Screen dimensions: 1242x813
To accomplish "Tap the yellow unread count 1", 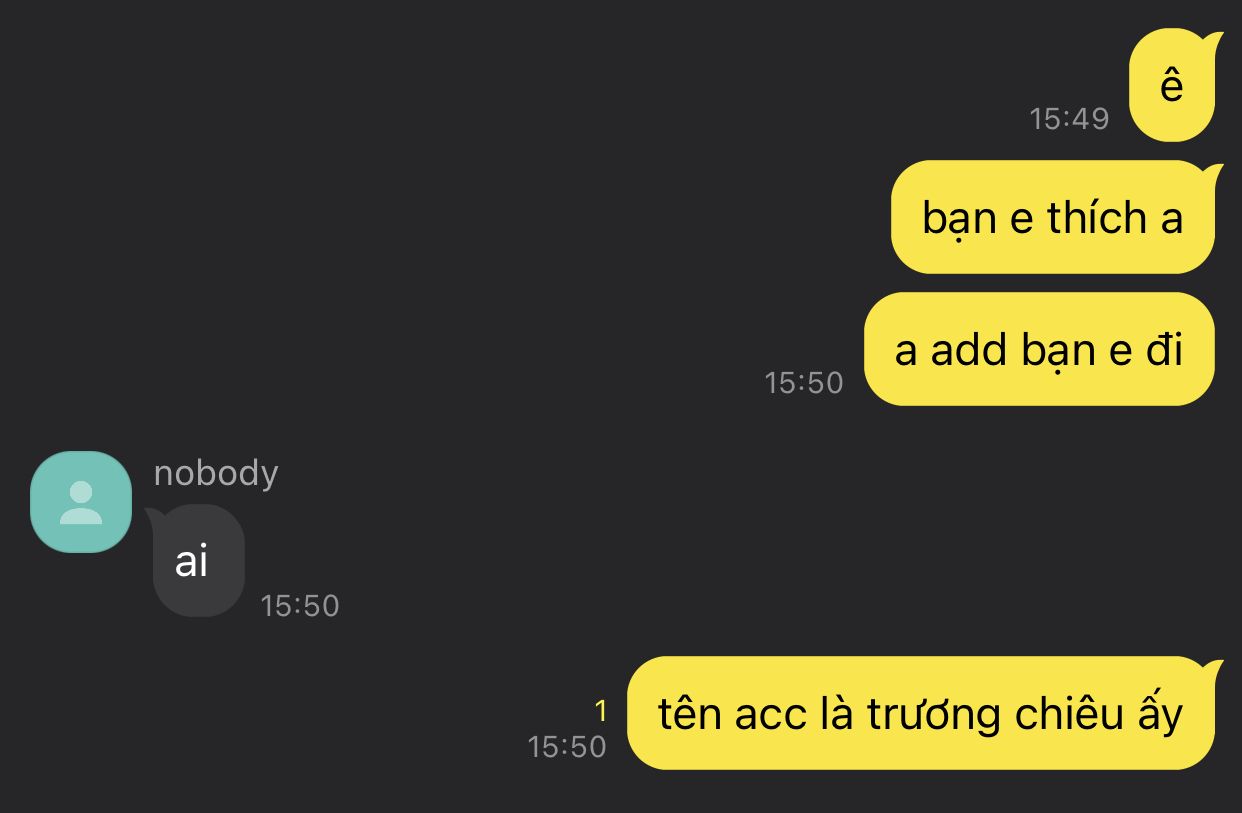I will 601,711.
